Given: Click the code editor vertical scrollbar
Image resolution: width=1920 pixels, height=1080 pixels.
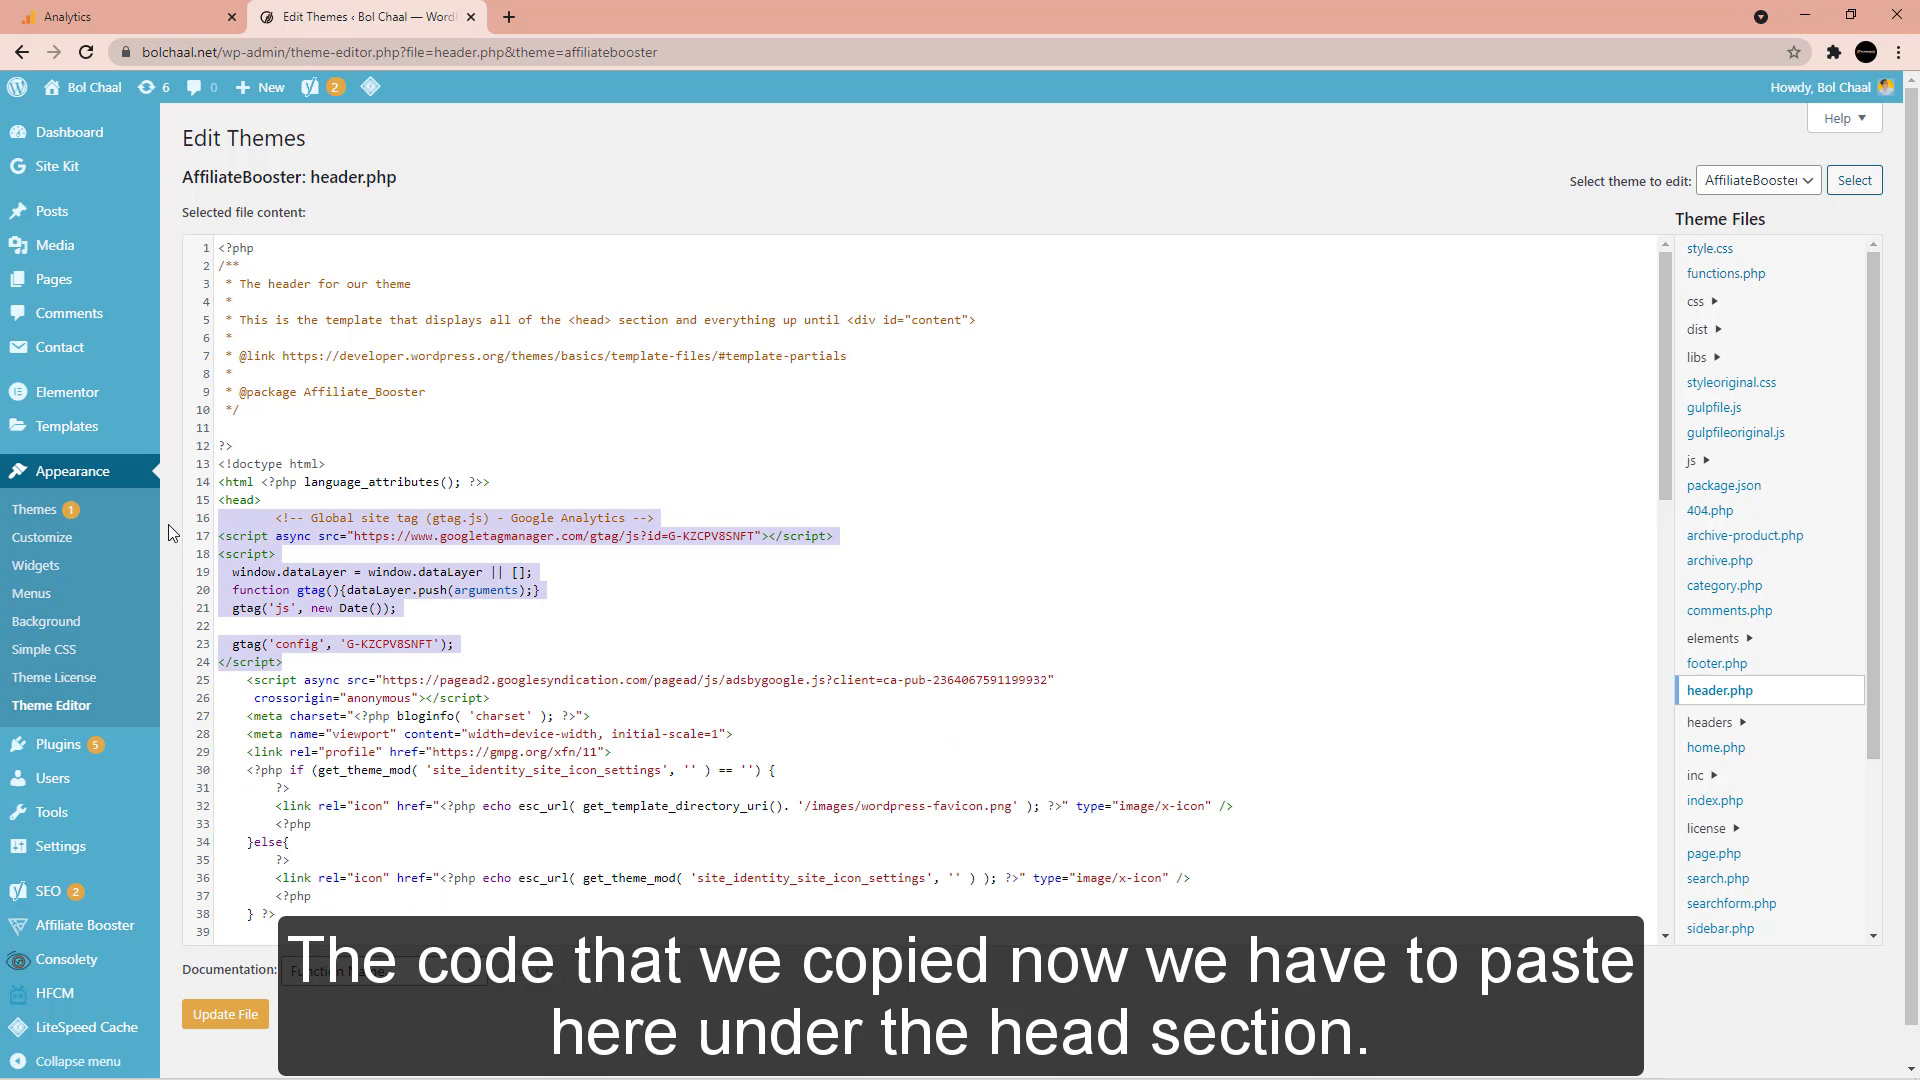Looking at the screenshot, I should pyautogui.click(x=1665, y=375).
